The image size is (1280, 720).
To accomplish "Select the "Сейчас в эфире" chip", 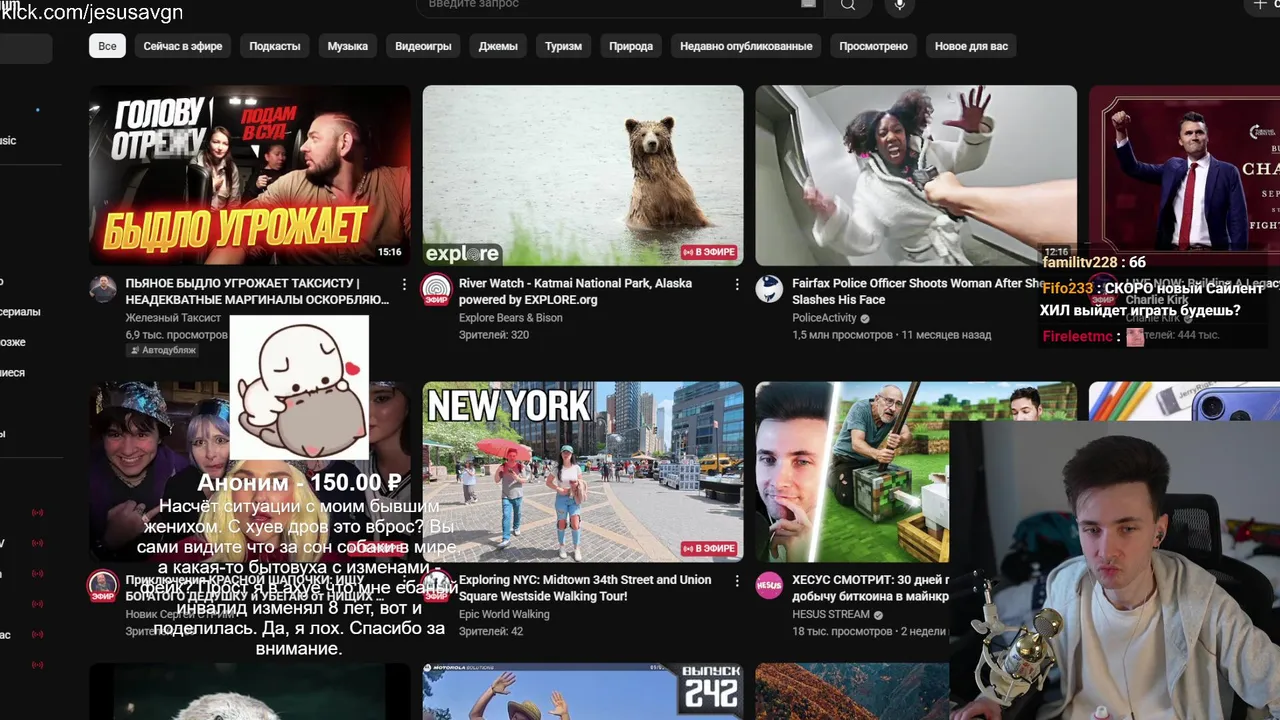I will pyautogui.click(x=183, y=46).
